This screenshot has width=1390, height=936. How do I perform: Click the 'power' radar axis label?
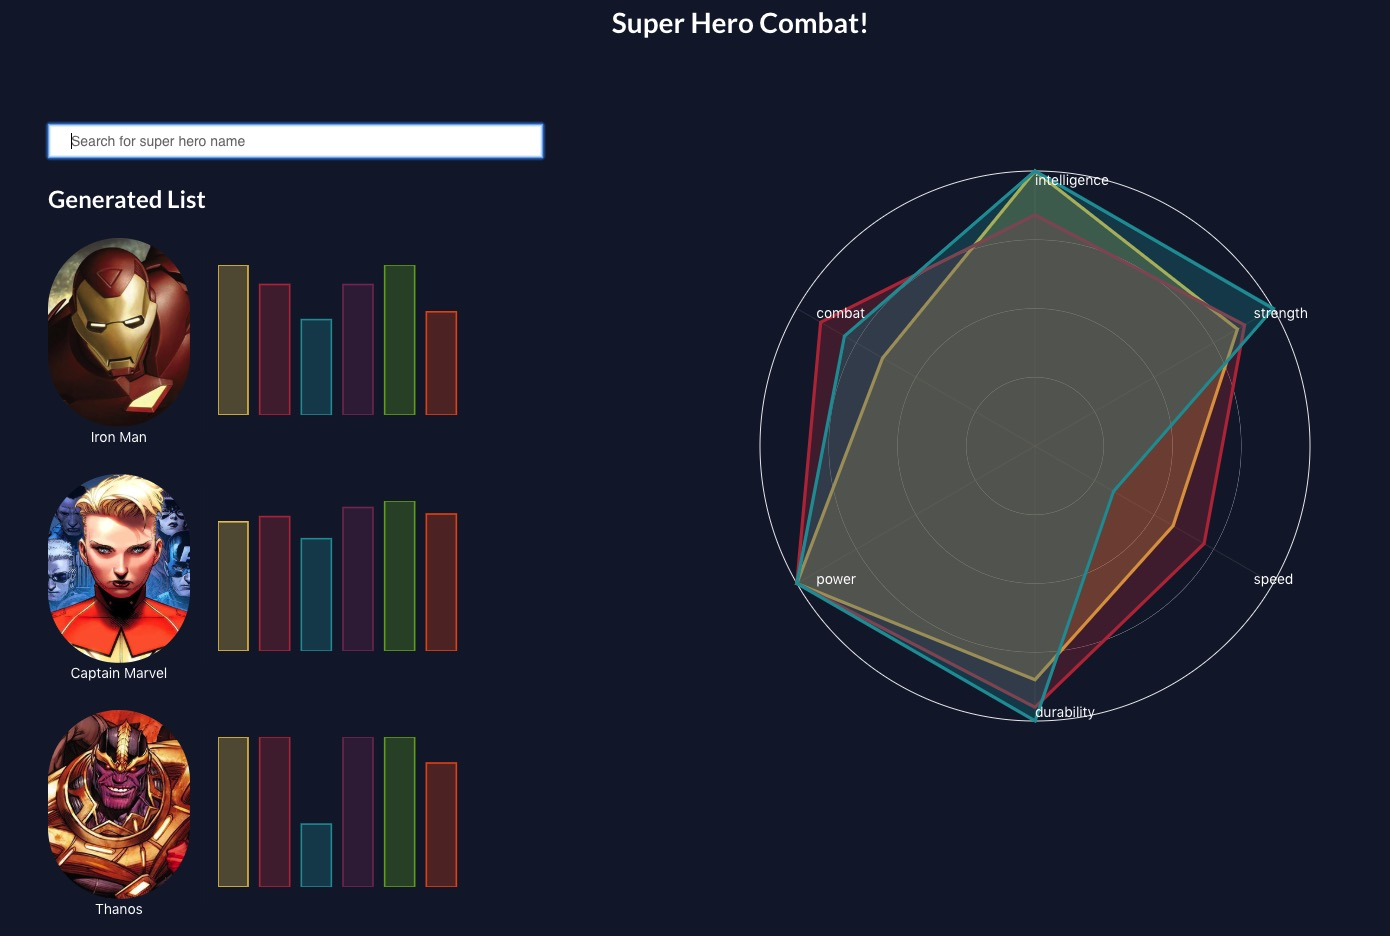pyautogui.click(x=836, y=579)
